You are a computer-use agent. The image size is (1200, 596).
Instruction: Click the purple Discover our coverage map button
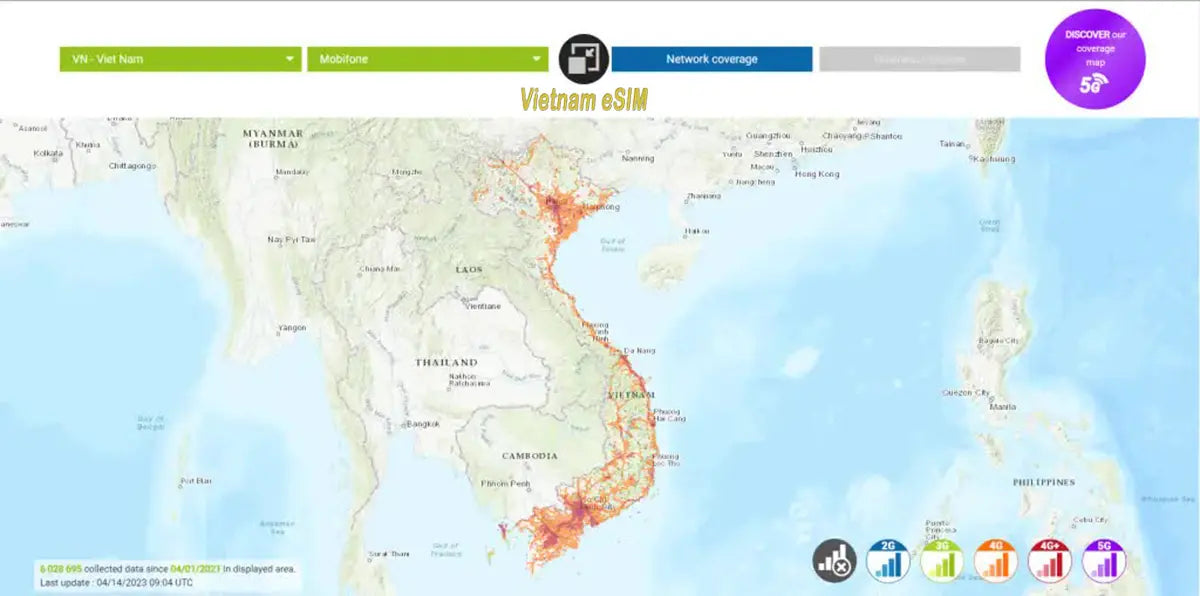point(1095,58)
